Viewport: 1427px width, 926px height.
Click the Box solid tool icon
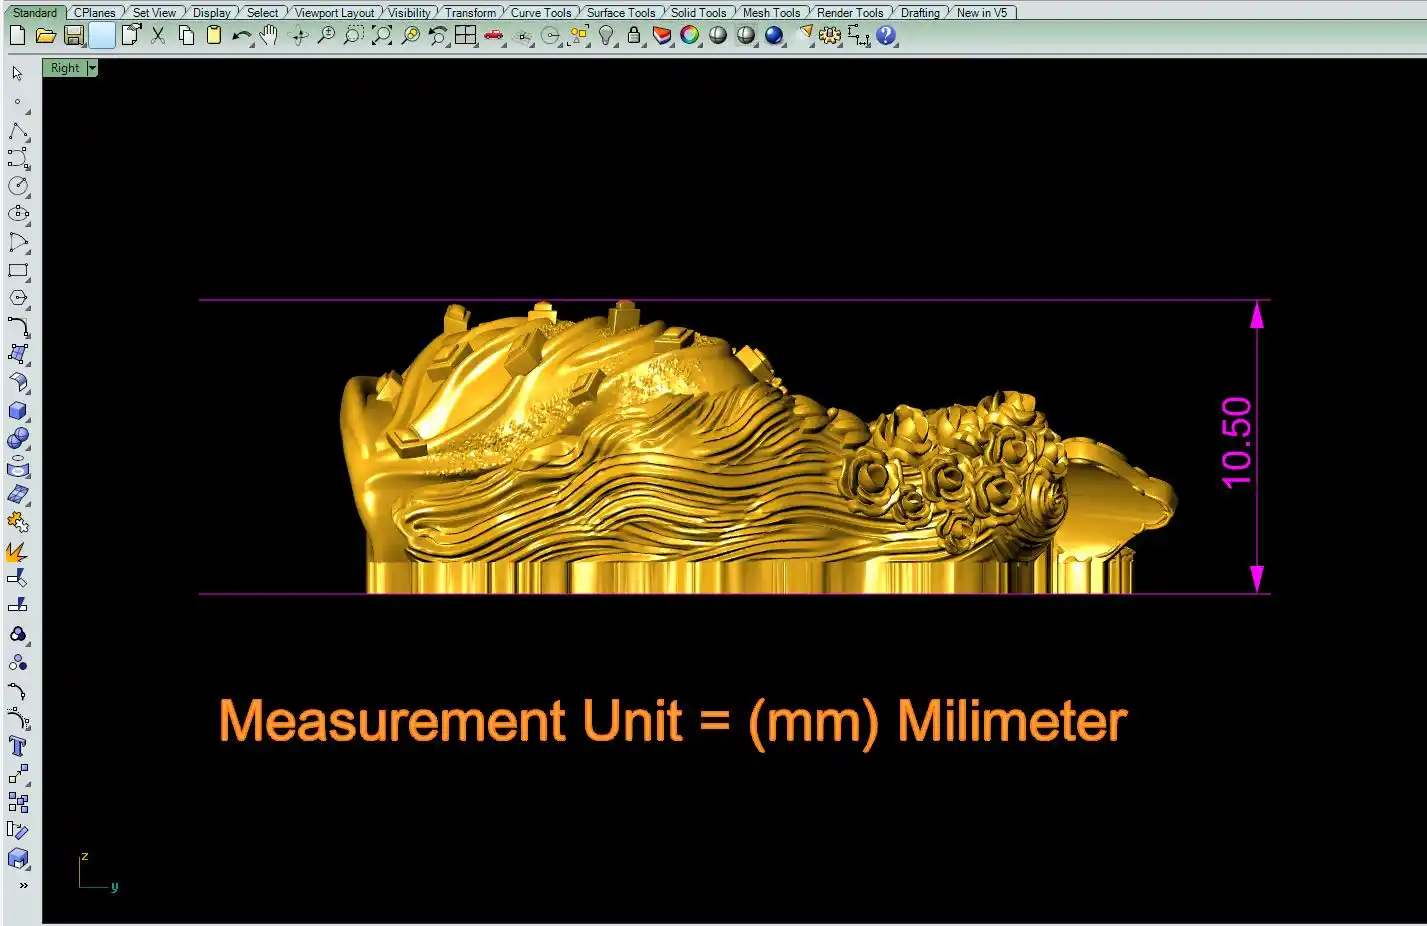click(x=18, y=411)
